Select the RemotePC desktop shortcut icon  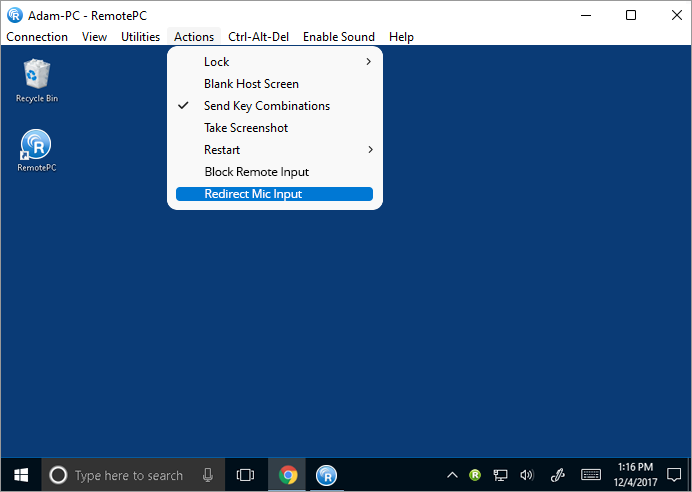pos(36,150)
